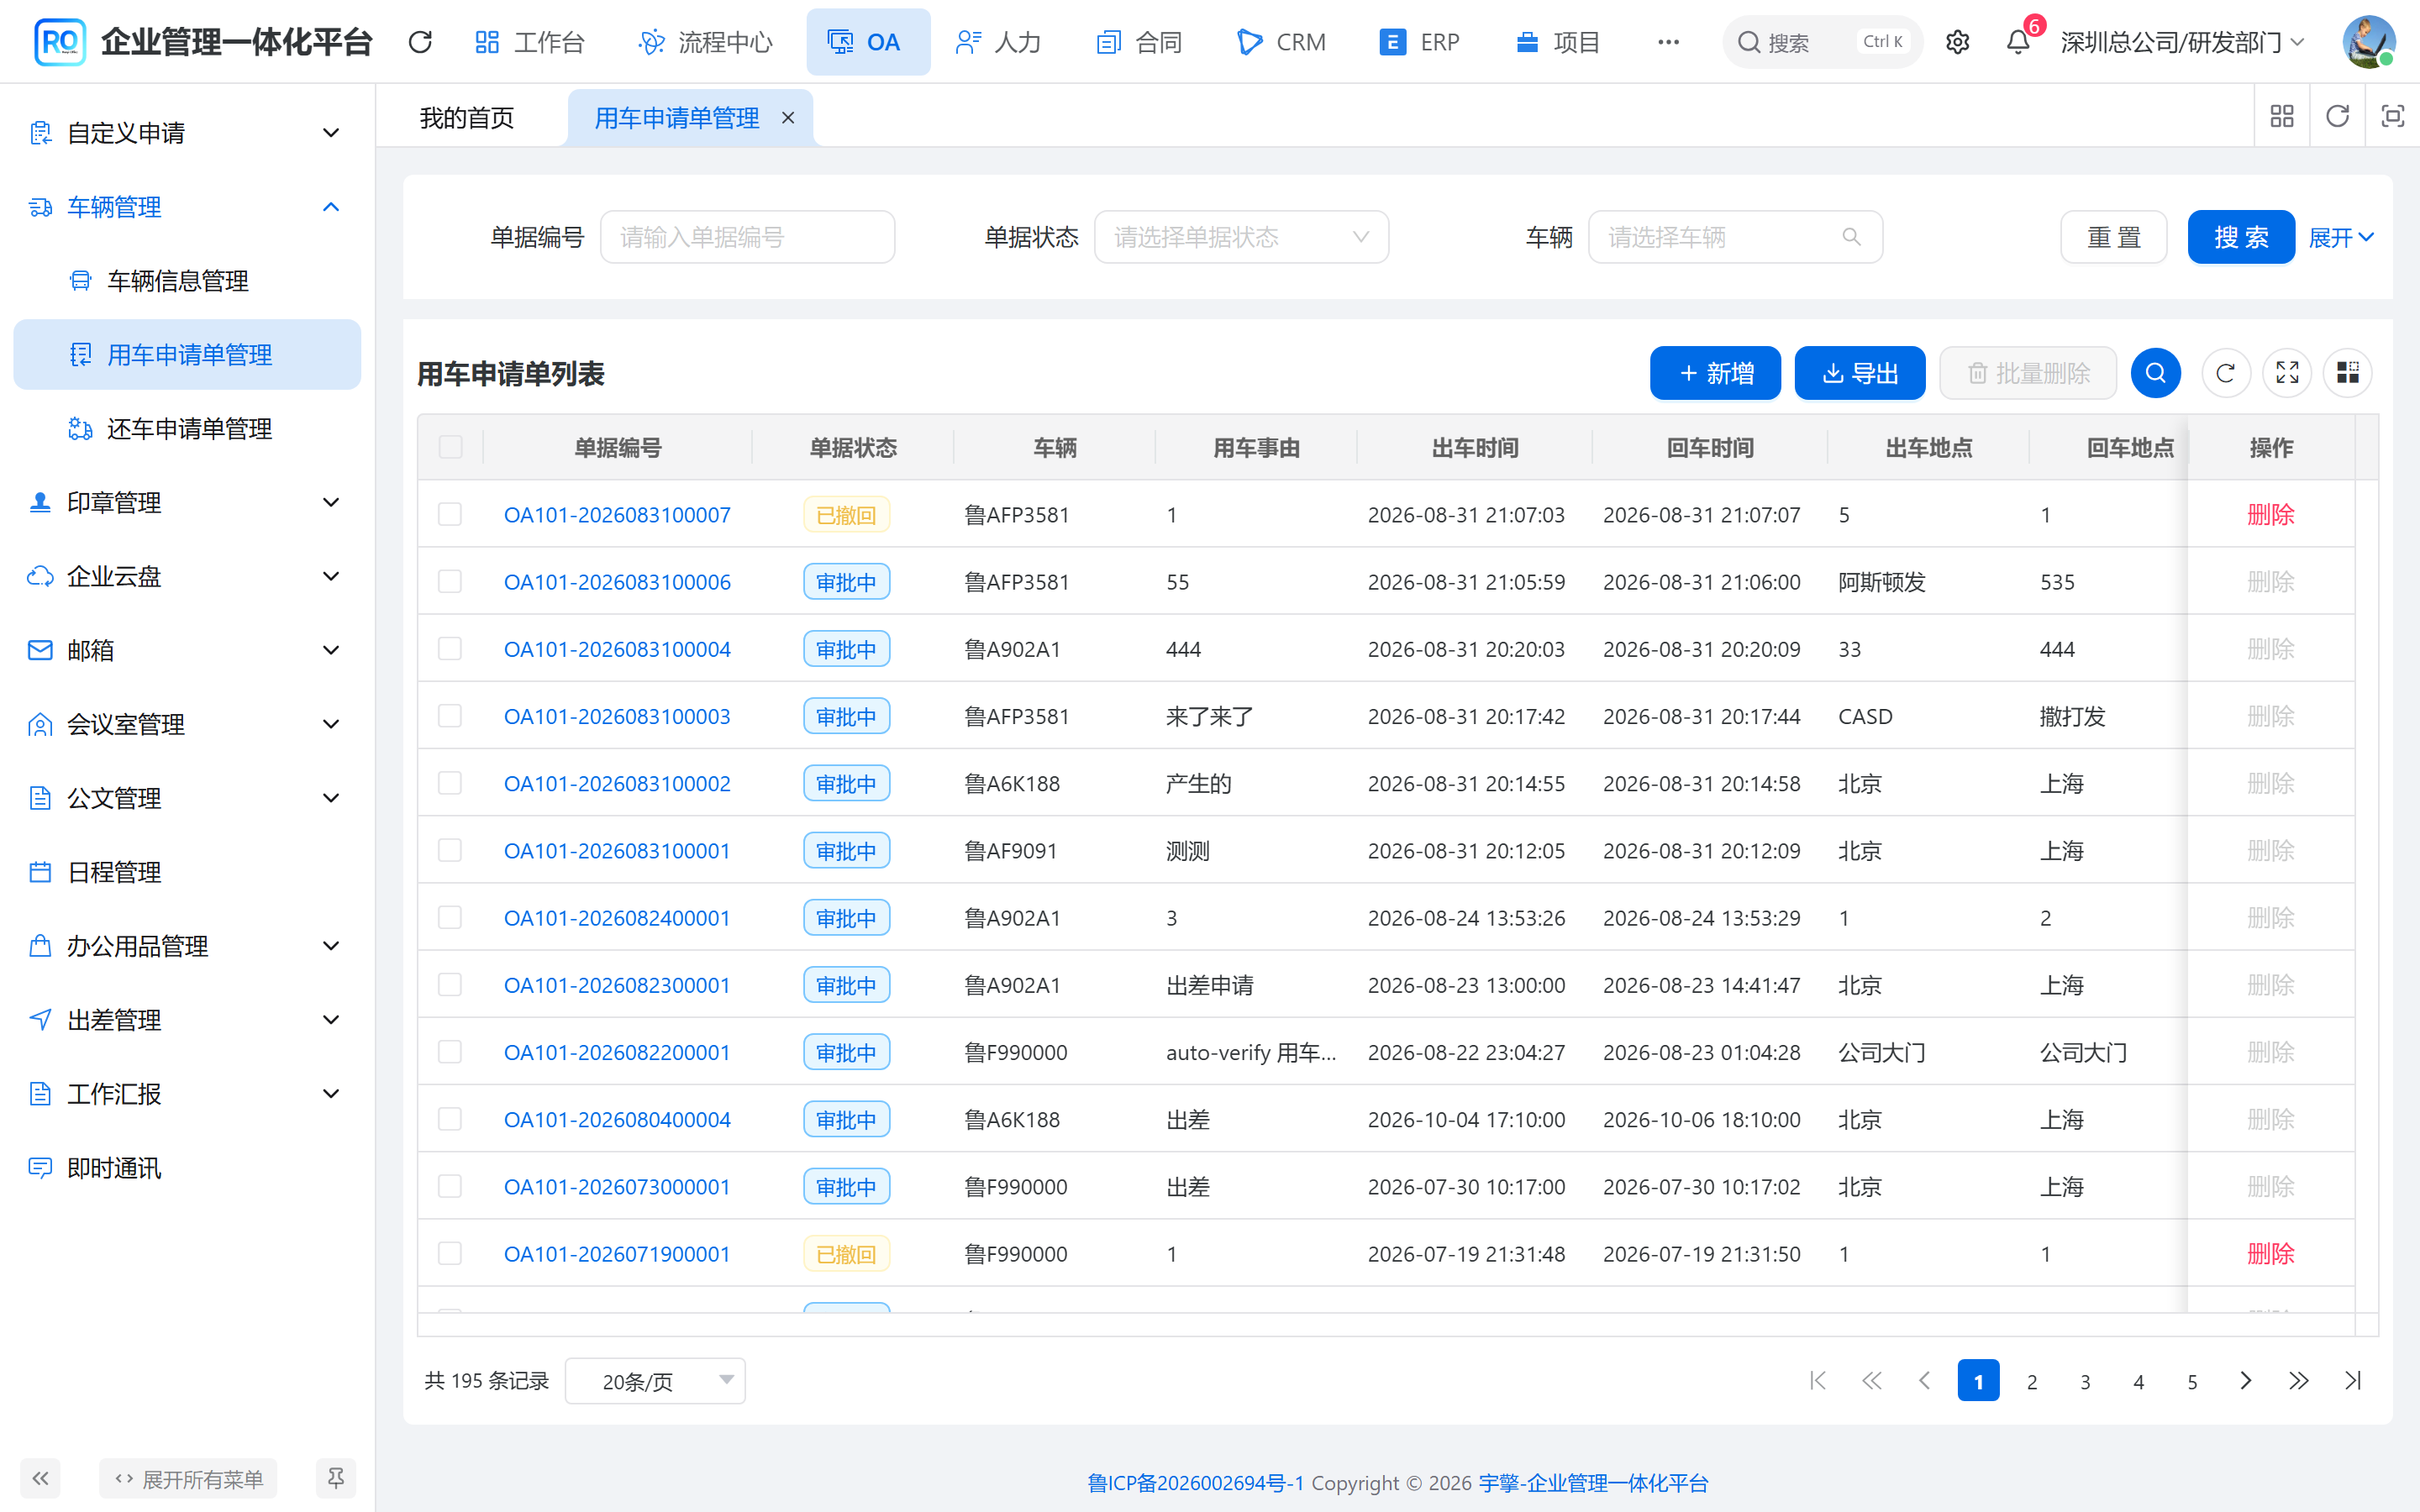Click the refresh icon beside the platform title

click(420, 42)
